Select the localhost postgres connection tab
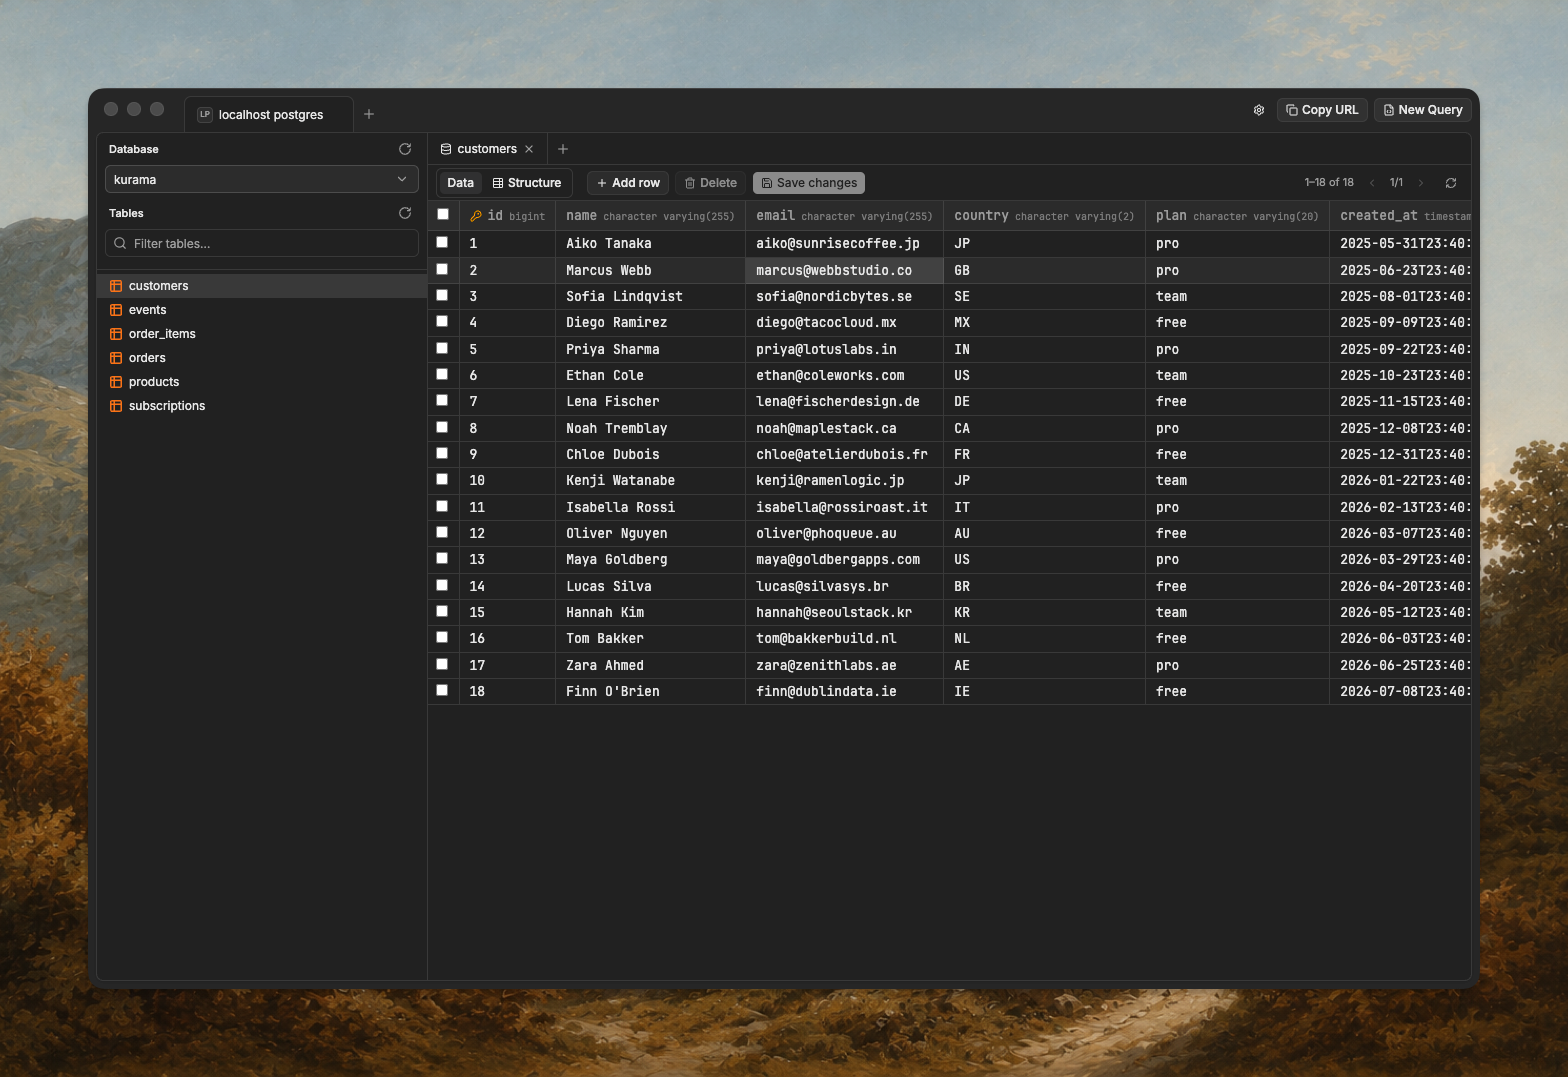1568x1077 pixels. click(268, 114)
